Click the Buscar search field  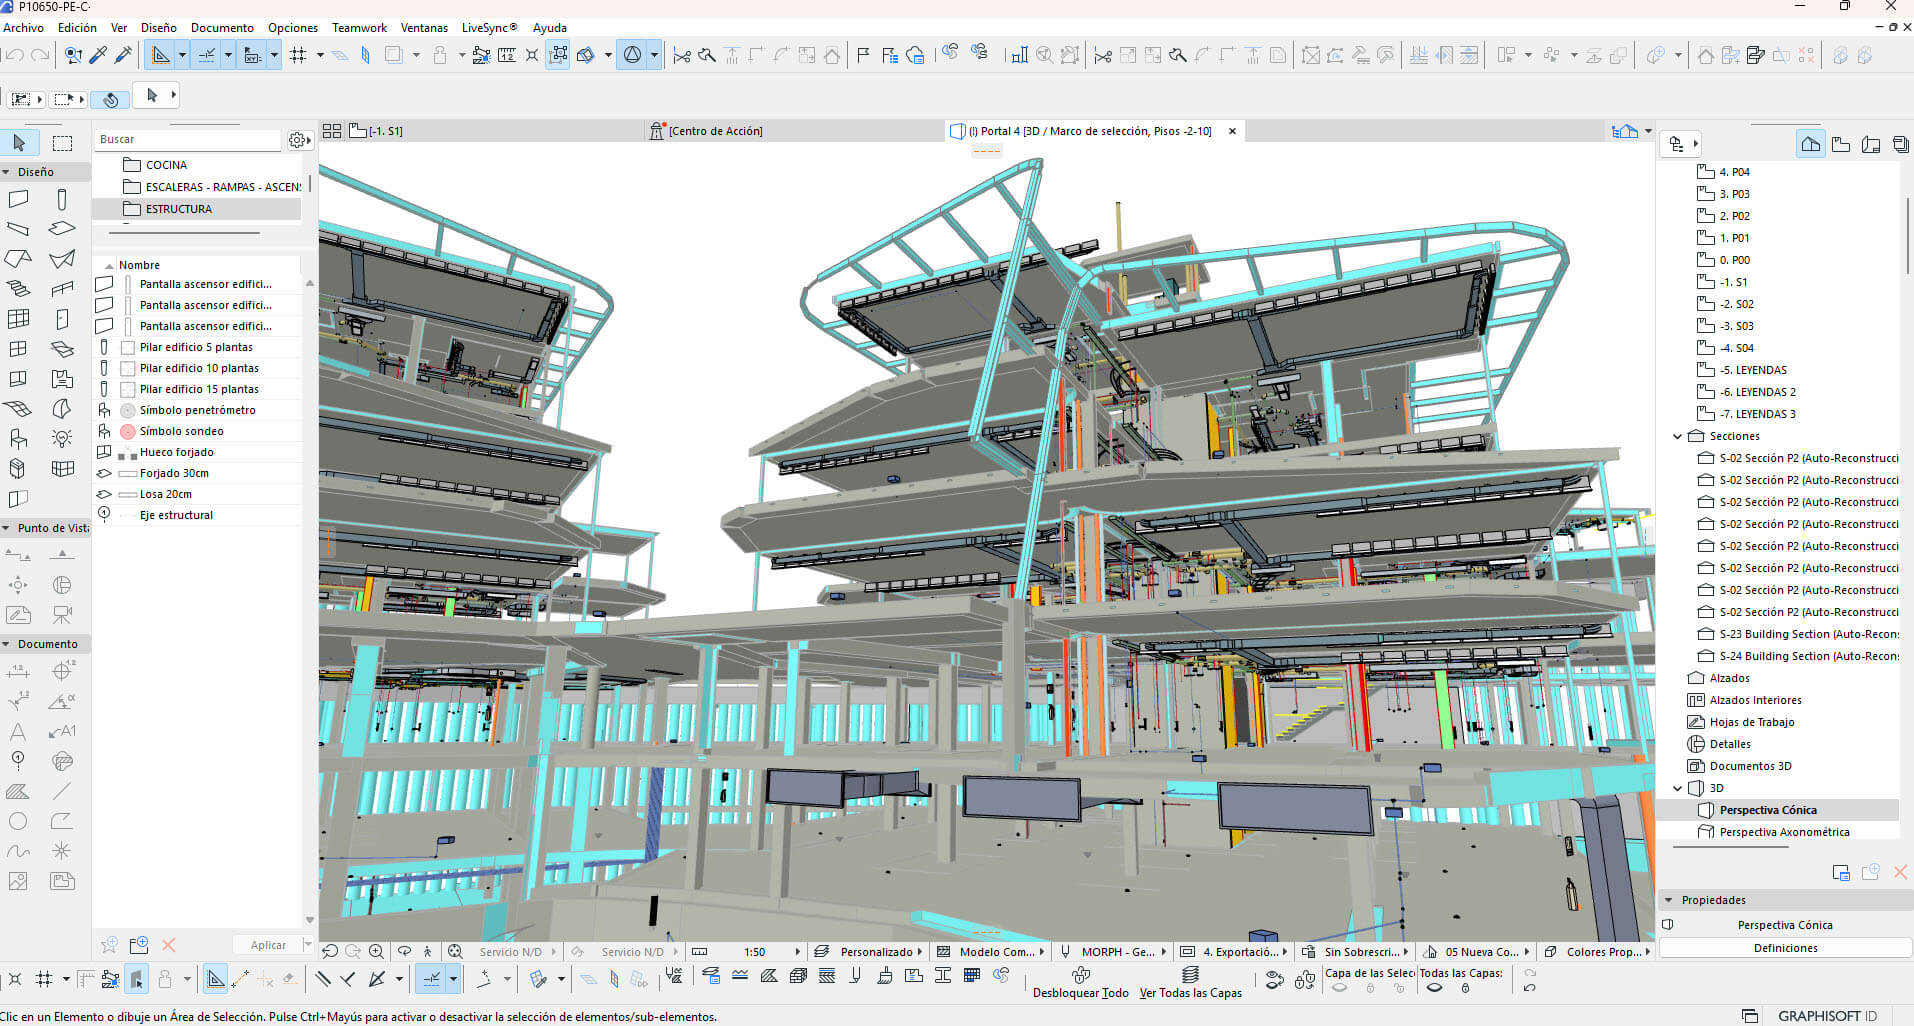(187, 140)
